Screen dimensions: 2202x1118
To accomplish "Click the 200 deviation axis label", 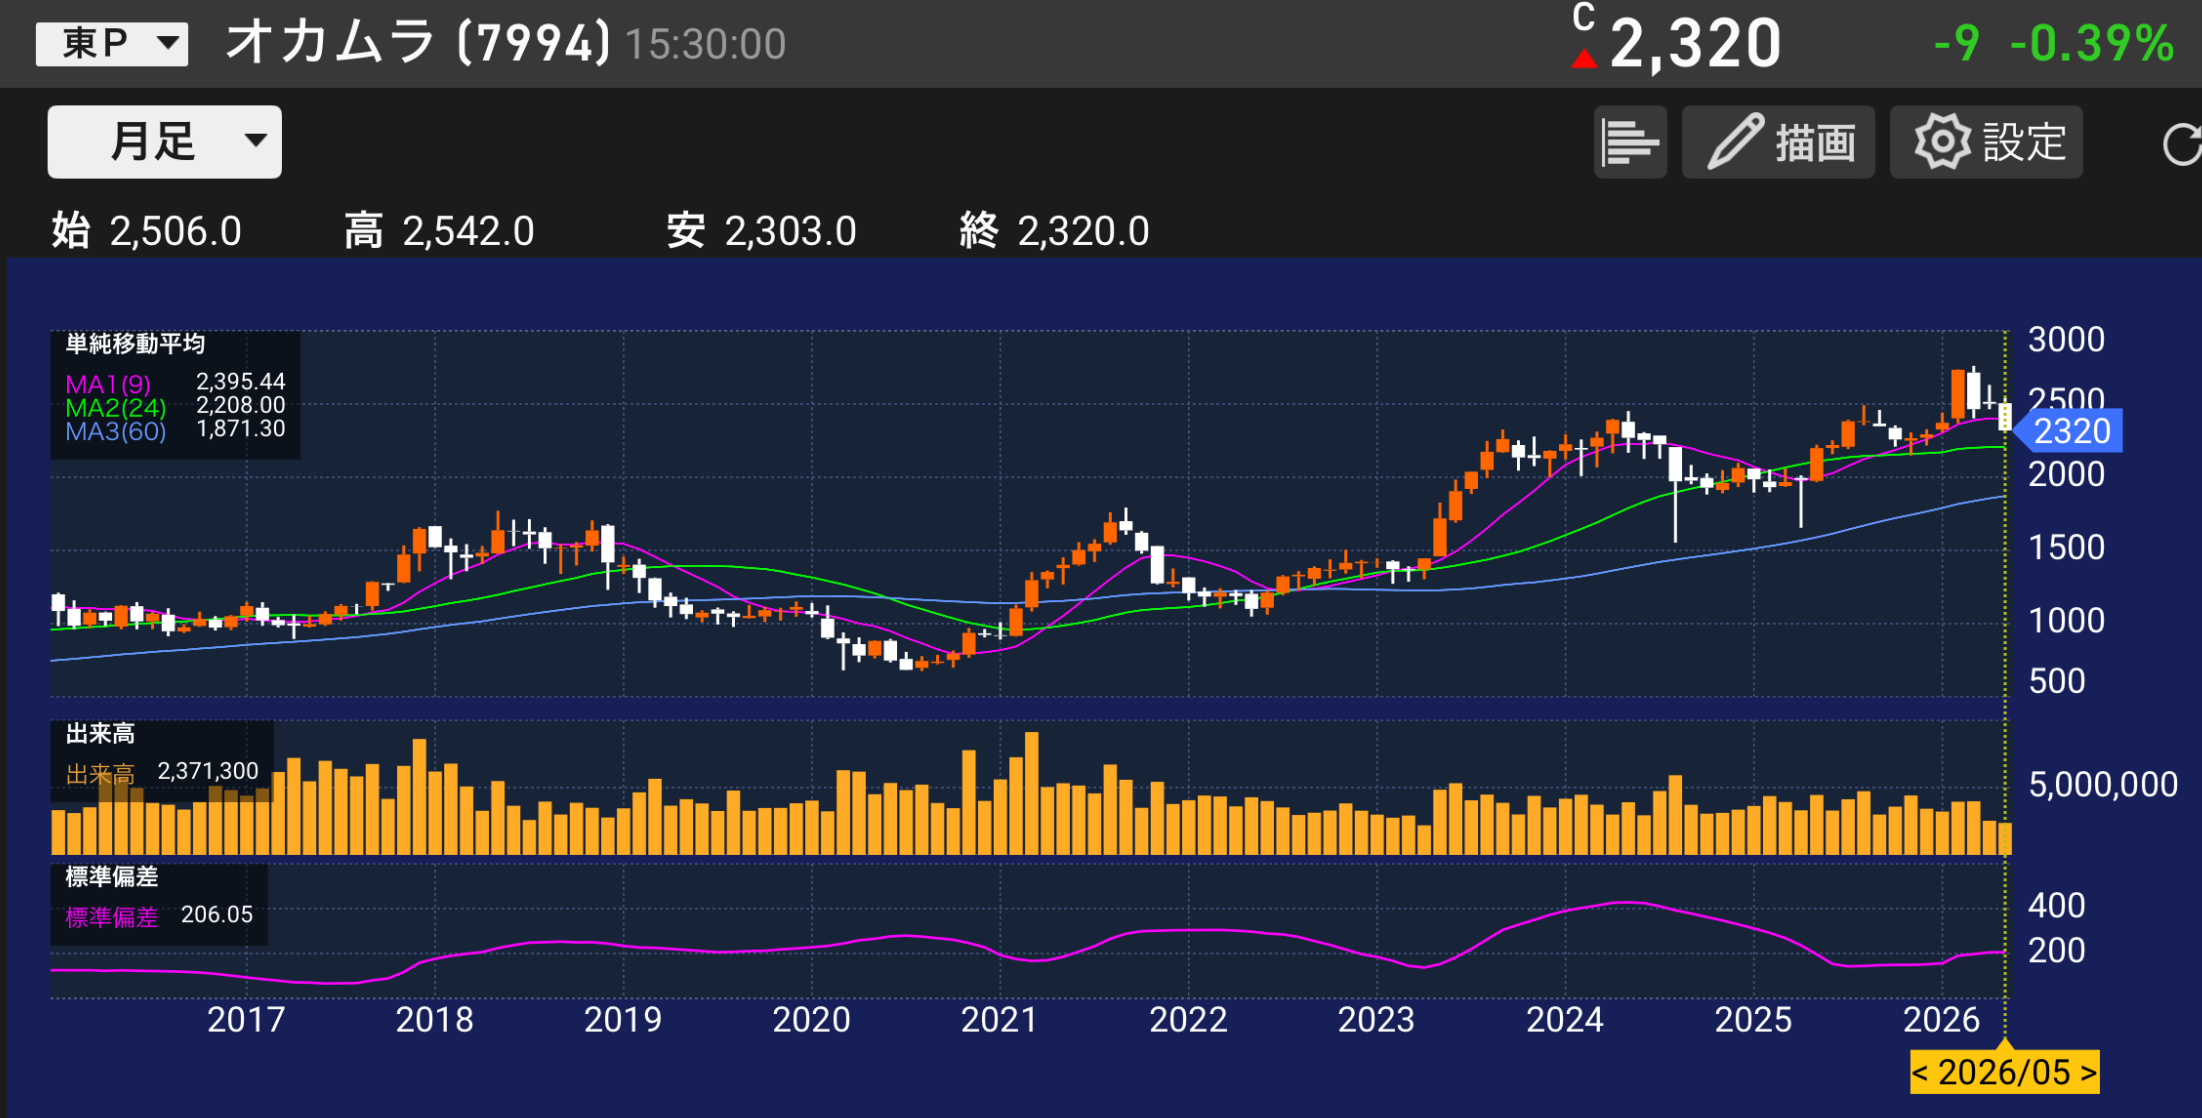I will pos(2056,951).
